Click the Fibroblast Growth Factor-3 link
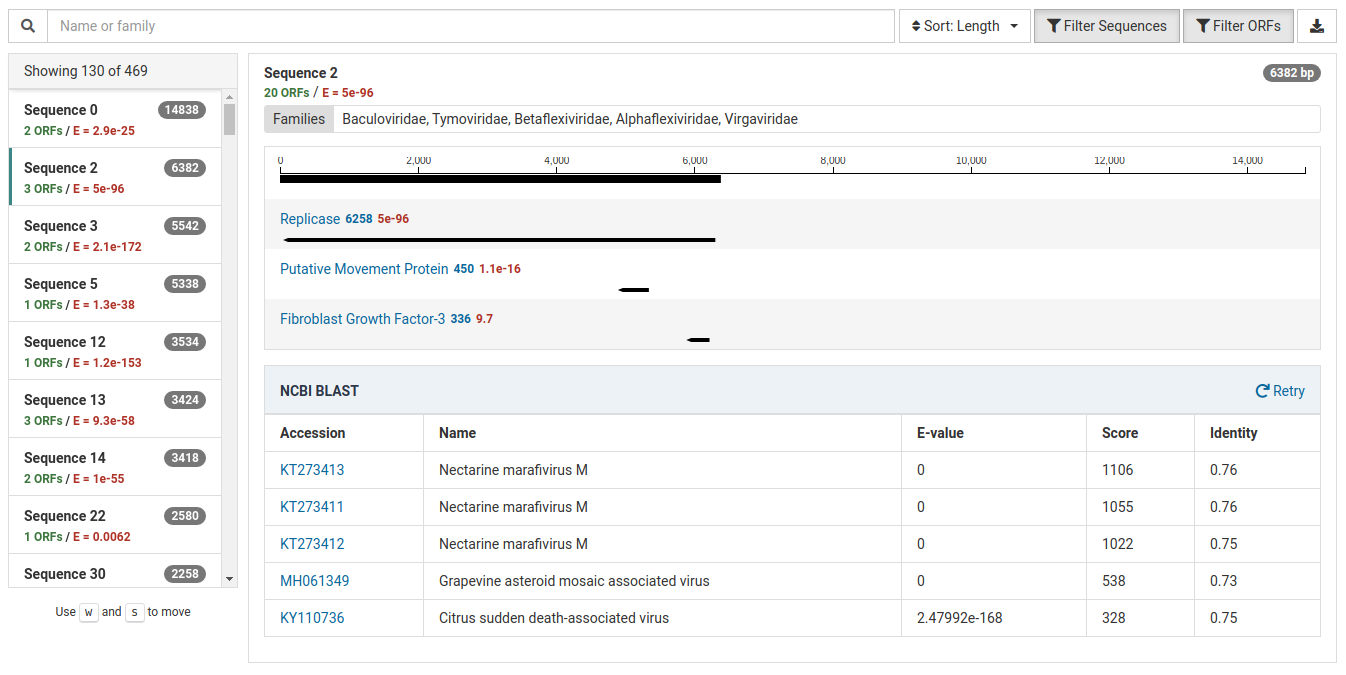 pyautogui.click(x=362, y=319)
